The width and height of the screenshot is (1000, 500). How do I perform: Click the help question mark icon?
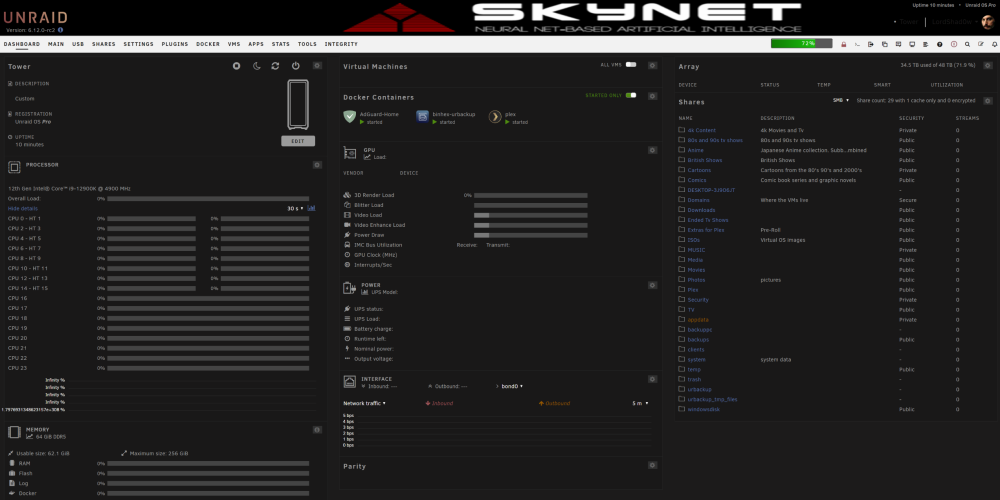coord(939,45)
